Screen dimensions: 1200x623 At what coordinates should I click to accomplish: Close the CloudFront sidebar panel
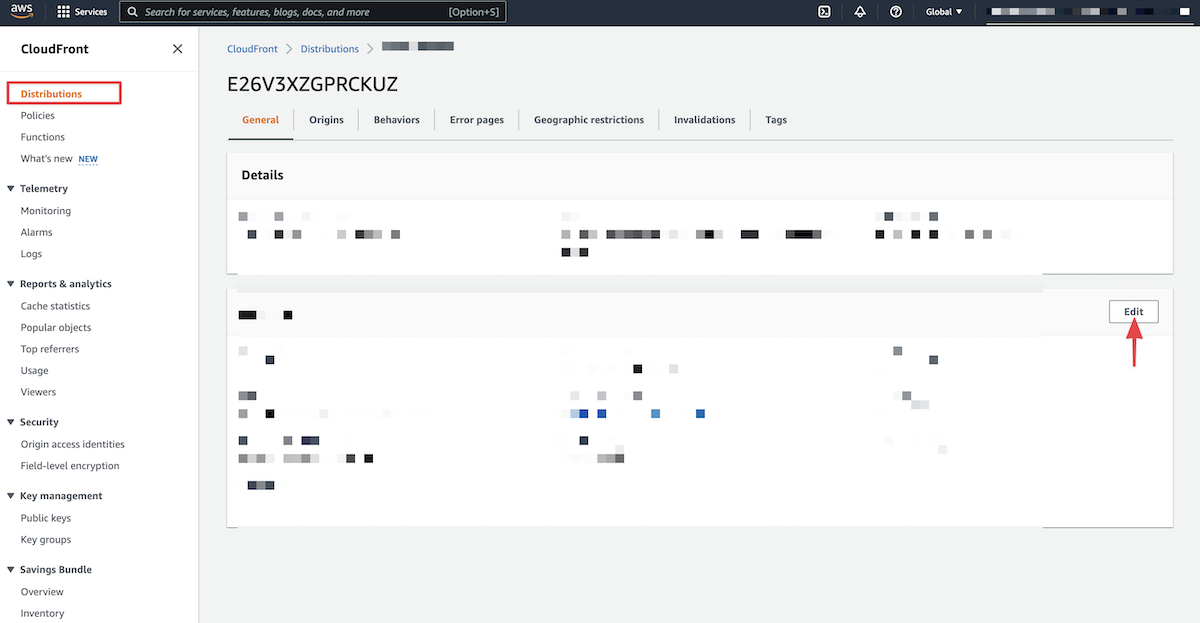tap(177, 49)
